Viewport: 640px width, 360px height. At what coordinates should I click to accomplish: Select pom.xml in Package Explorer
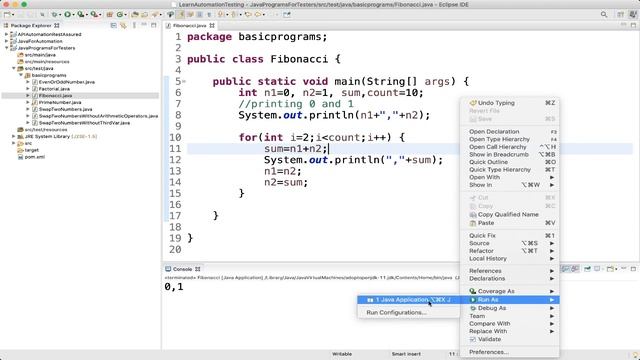(35, 157)
